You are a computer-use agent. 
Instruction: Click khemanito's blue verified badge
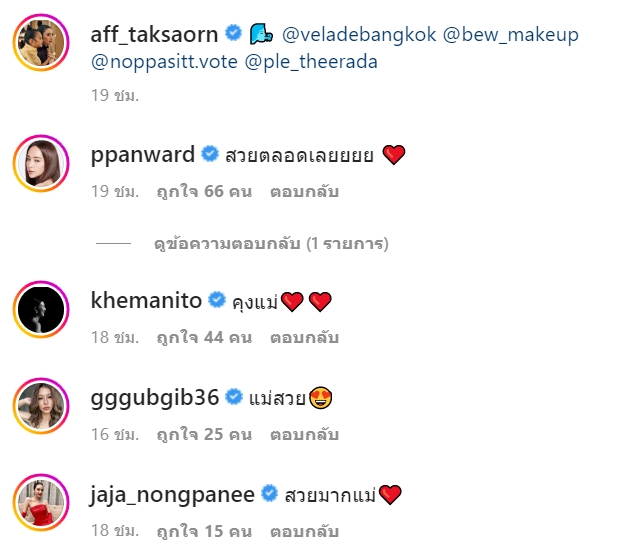217,300
